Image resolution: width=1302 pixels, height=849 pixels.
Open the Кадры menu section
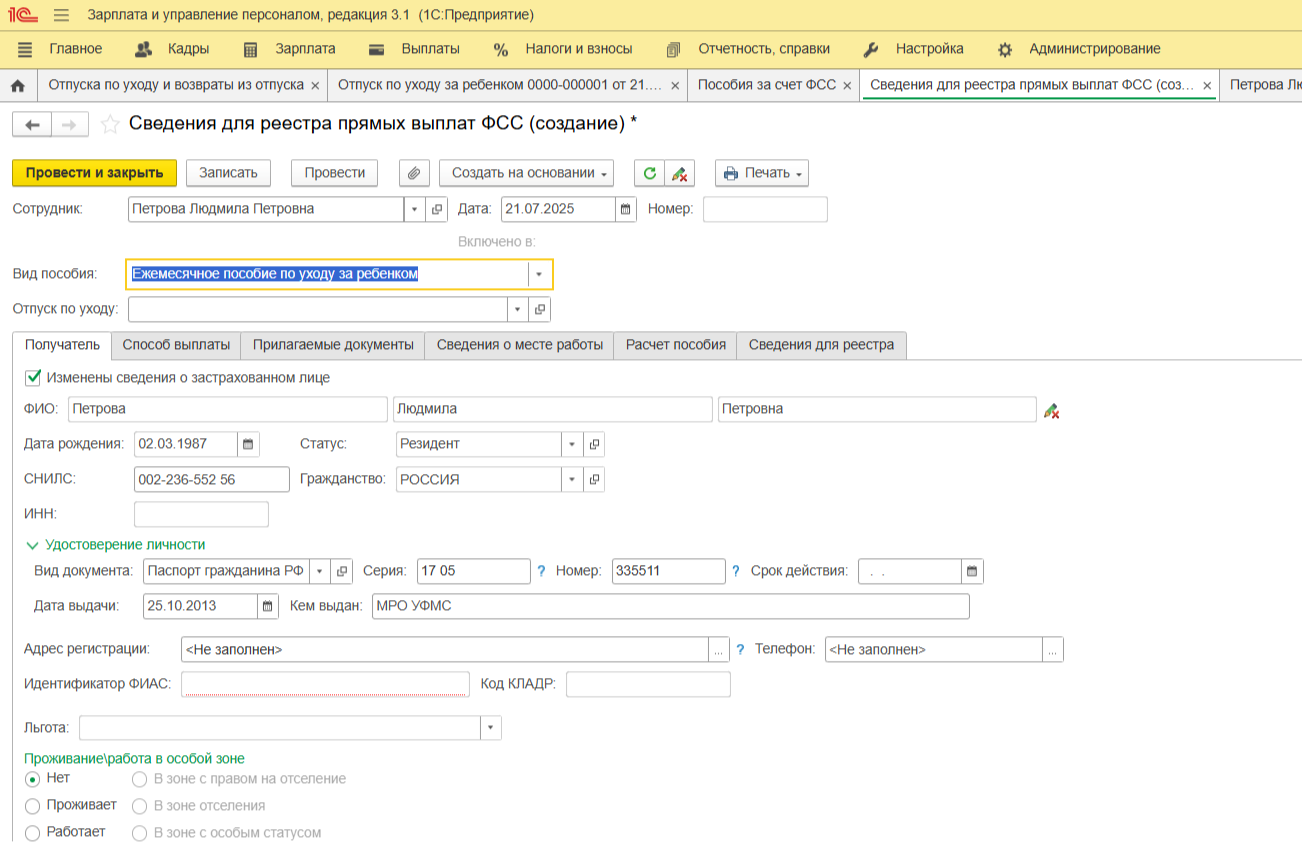[x=171, y=49]
